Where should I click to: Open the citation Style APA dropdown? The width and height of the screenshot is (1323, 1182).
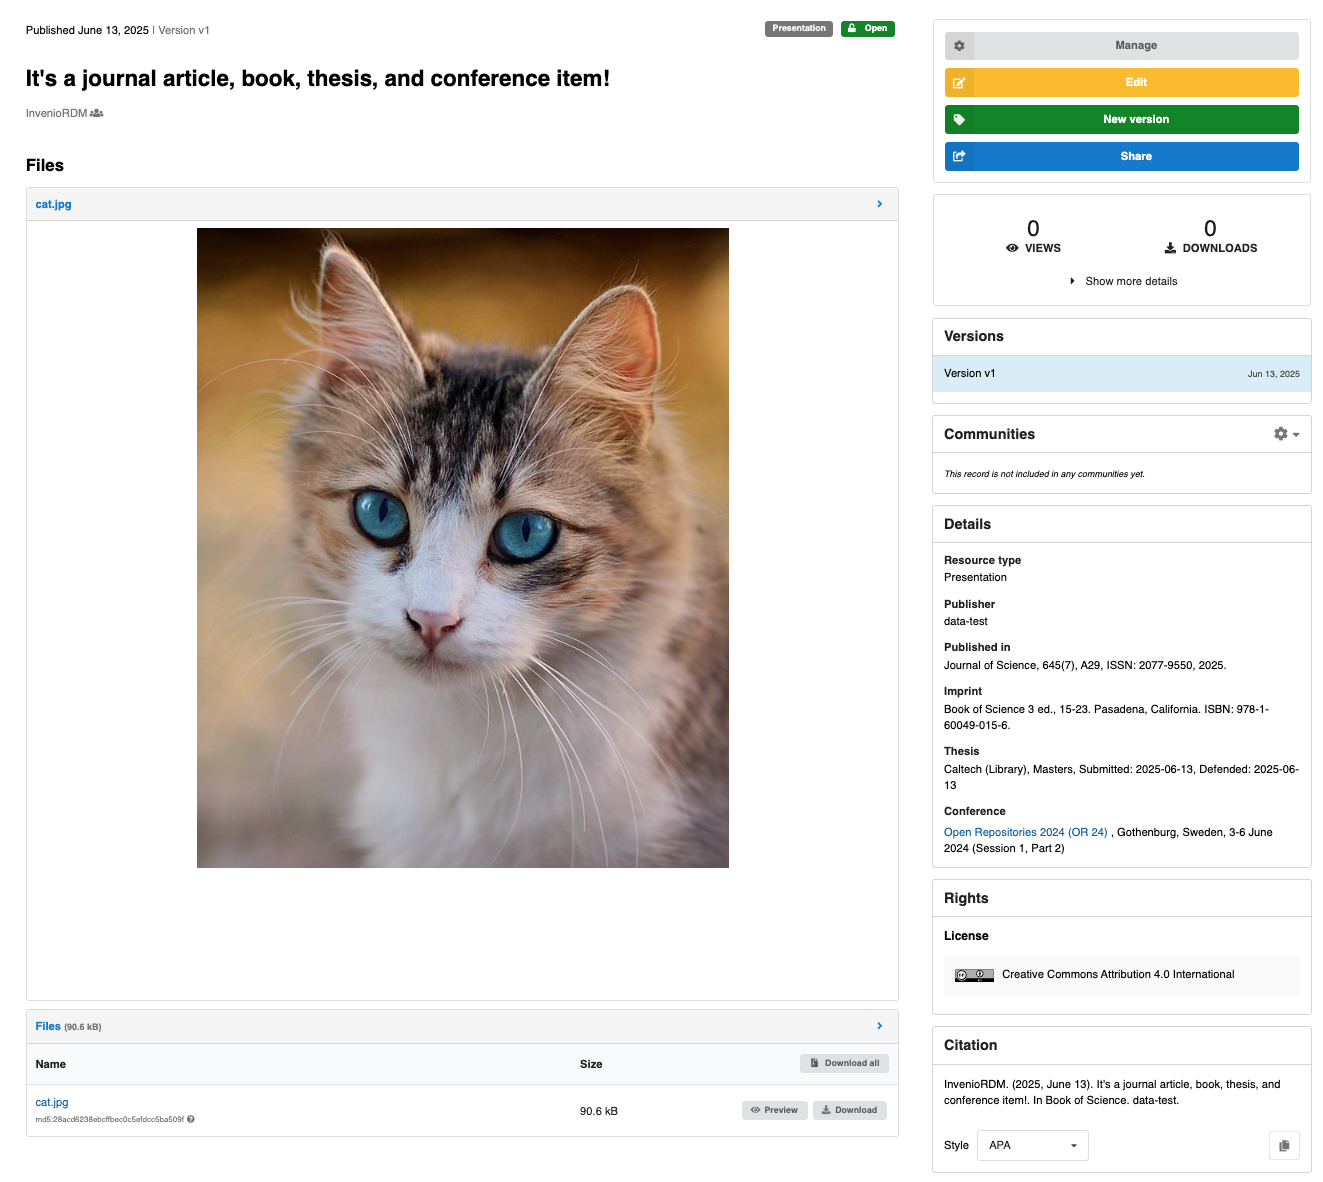point(1032,1146)
